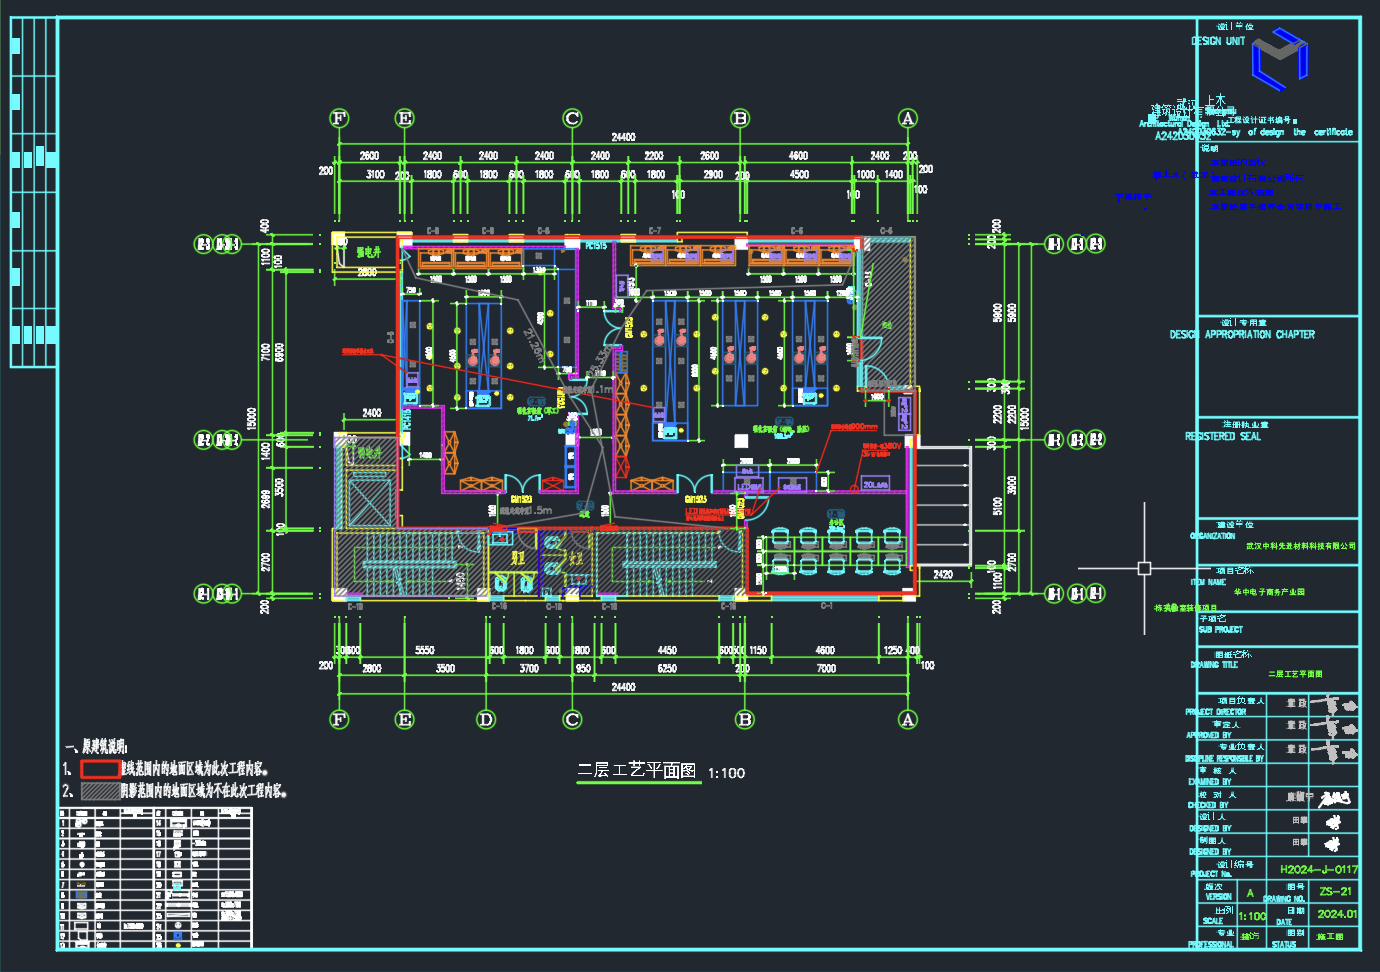Image resolution: width=1380 pixels, height=972 pixels.
Task: Select axis bubble E above the plan
Action: [404, 118]
